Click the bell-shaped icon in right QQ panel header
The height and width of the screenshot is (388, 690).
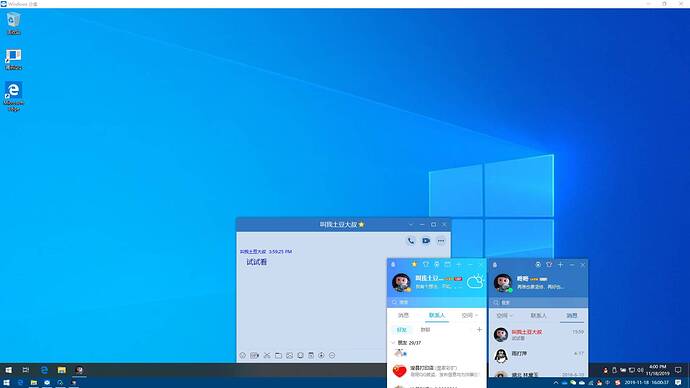coord(495,265)
